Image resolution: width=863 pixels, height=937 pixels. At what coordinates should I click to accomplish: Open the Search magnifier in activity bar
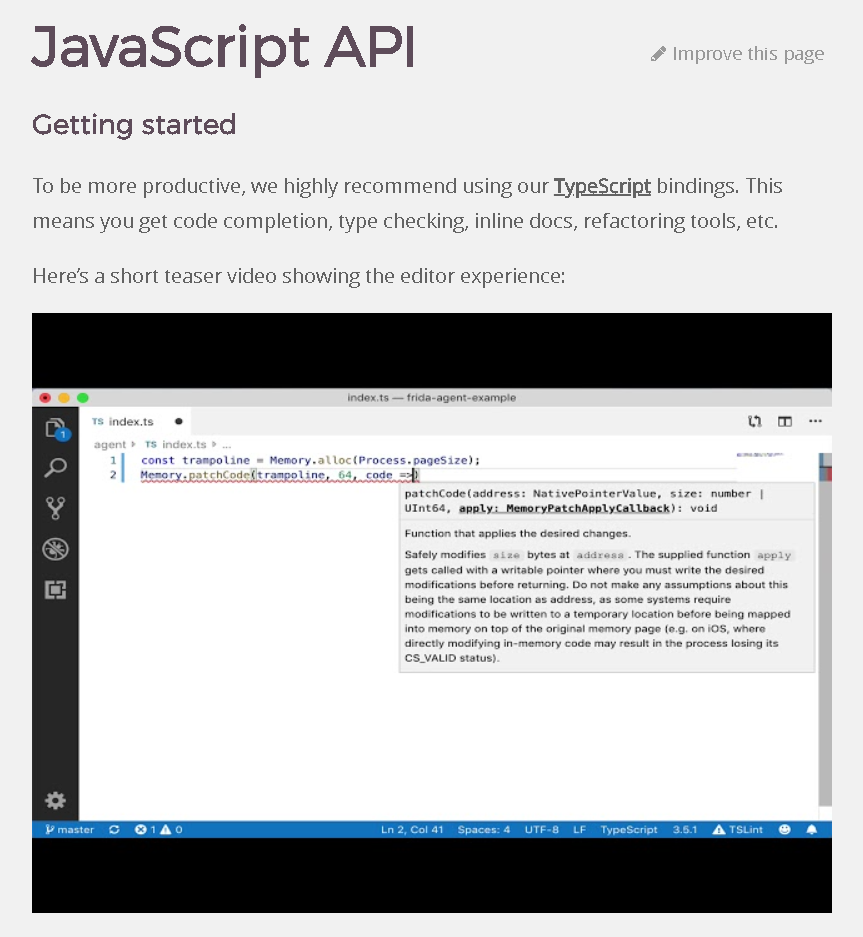(55, 468)
